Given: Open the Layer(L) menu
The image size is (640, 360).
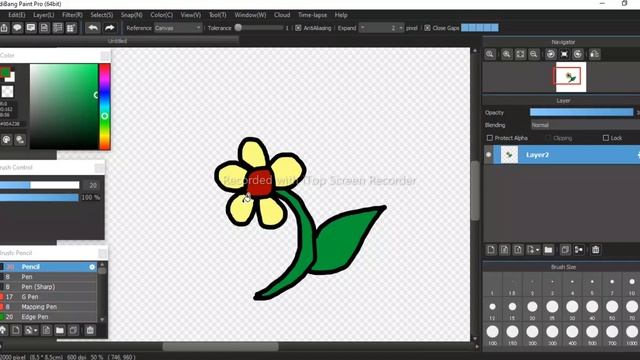Looking at the screenshot, I should click(44, 15).
